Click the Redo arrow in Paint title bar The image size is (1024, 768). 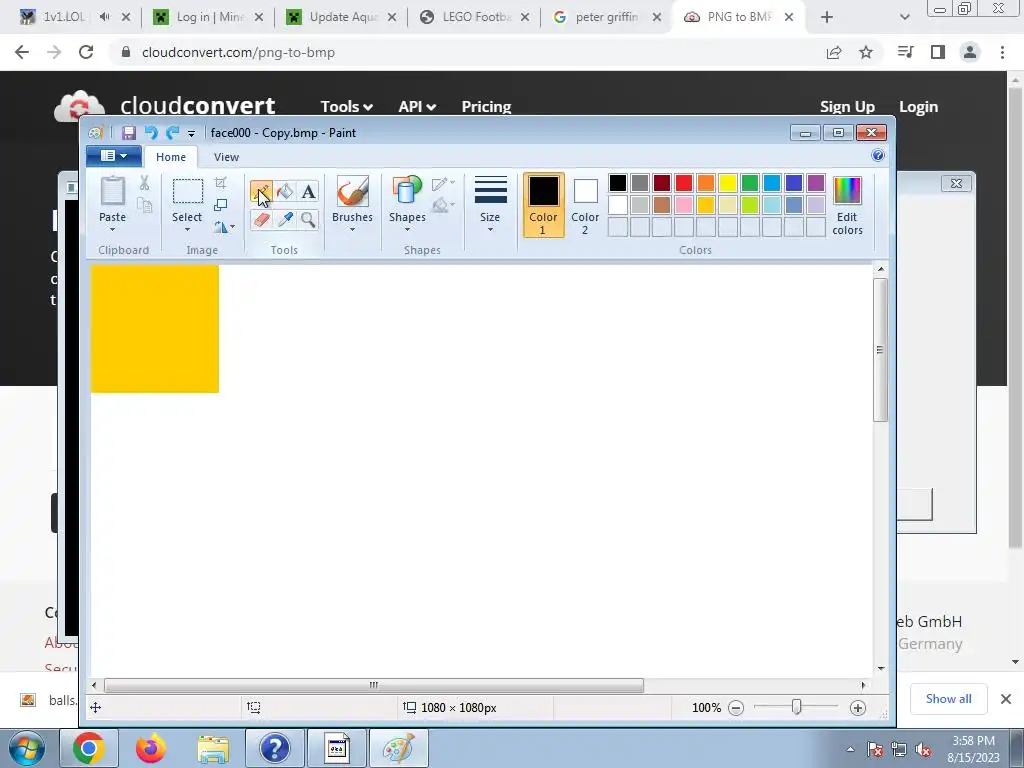(172, 133)
